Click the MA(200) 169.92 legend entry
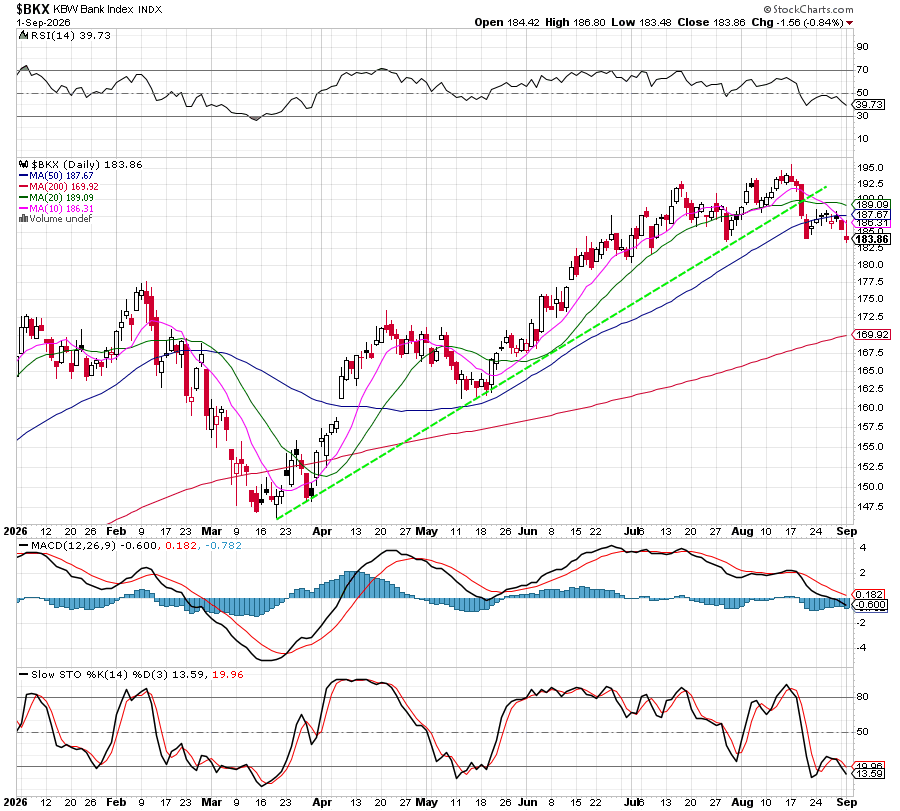This screenshot has width=900, height=811. [64, 187]
